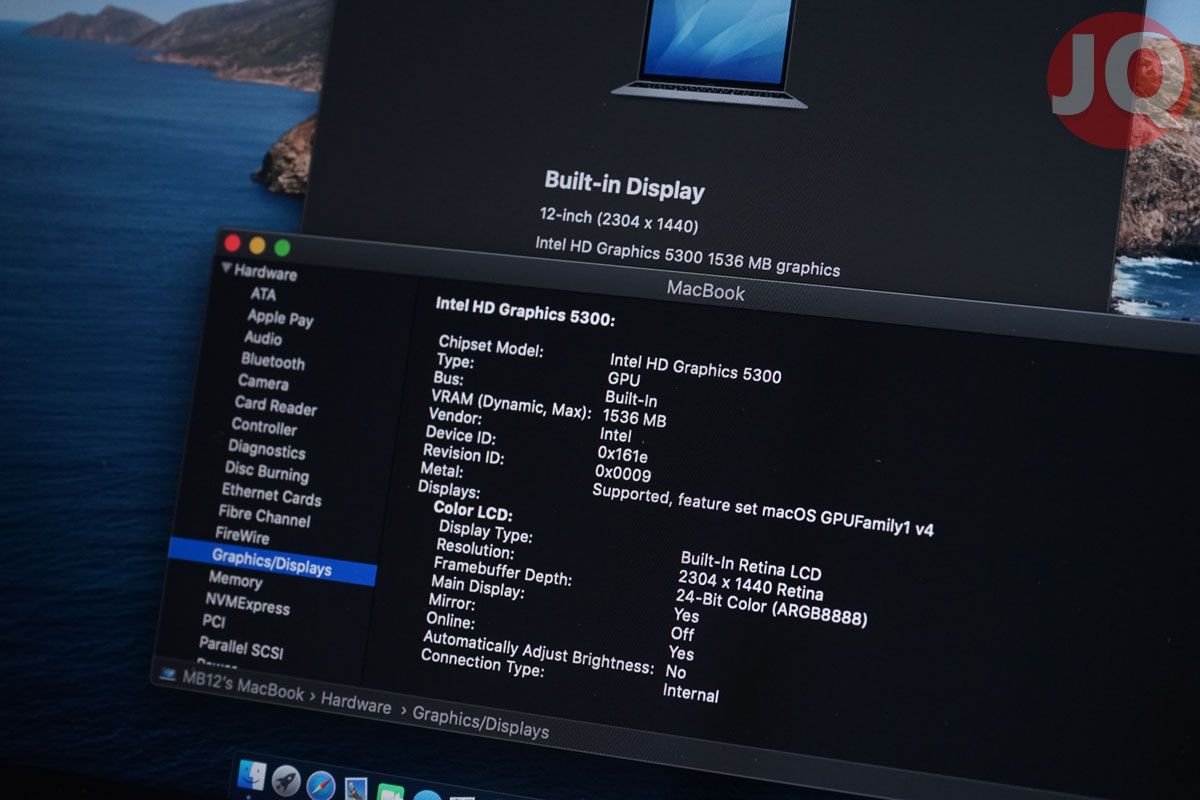
Task: Select Controller in the sidebar
Action: click(264, 427)
